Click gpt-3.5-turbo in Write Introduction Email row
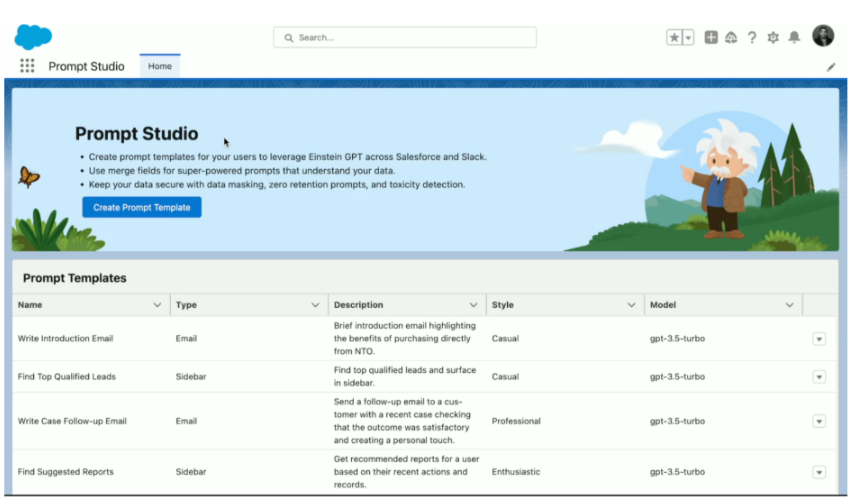The width and height of the screenshot is (853, 499). (677, 338)
